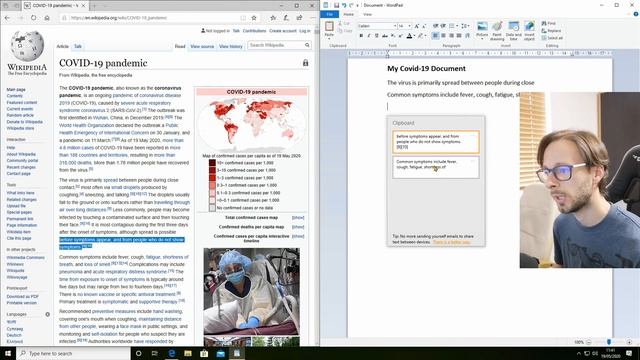This screenshot has height=360, width=640.
Task: Decrease indent in WordPad
Action: pyautogui.click(x=436, y=26)
